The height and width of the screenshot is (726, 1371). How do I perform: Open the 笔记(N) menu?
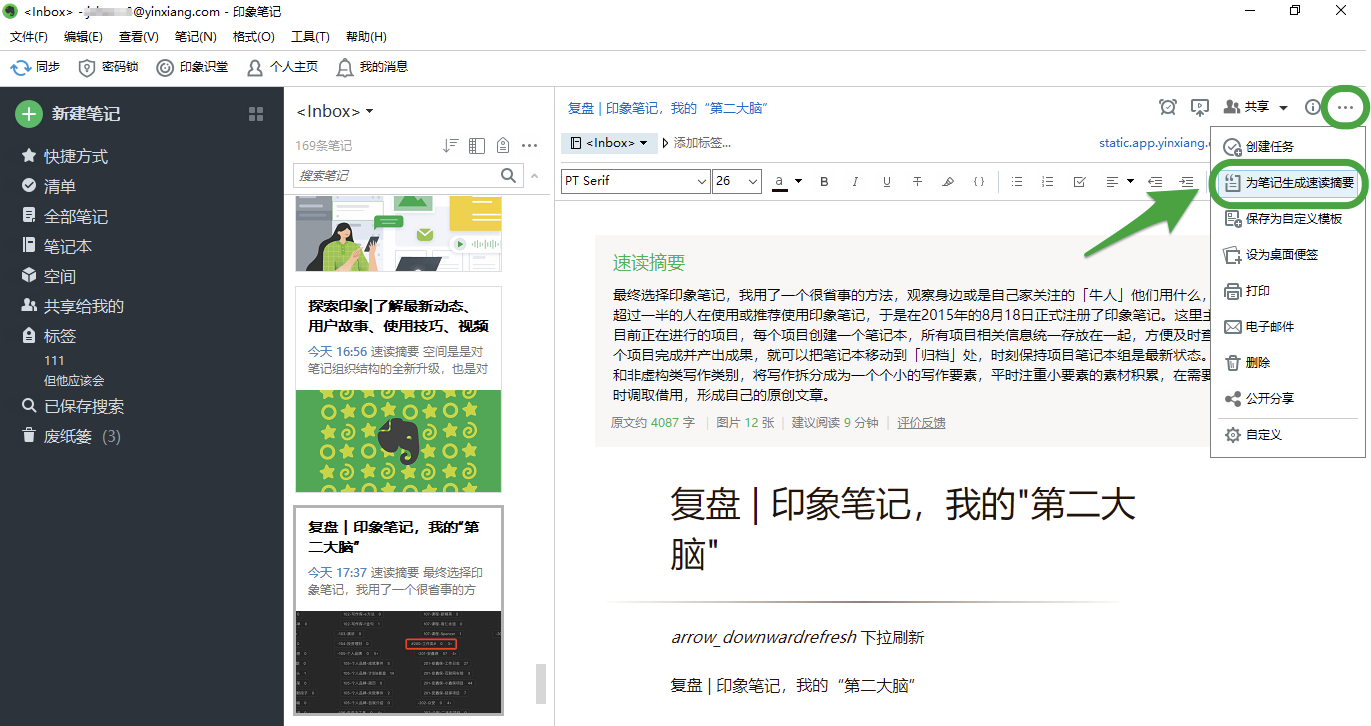195,37
